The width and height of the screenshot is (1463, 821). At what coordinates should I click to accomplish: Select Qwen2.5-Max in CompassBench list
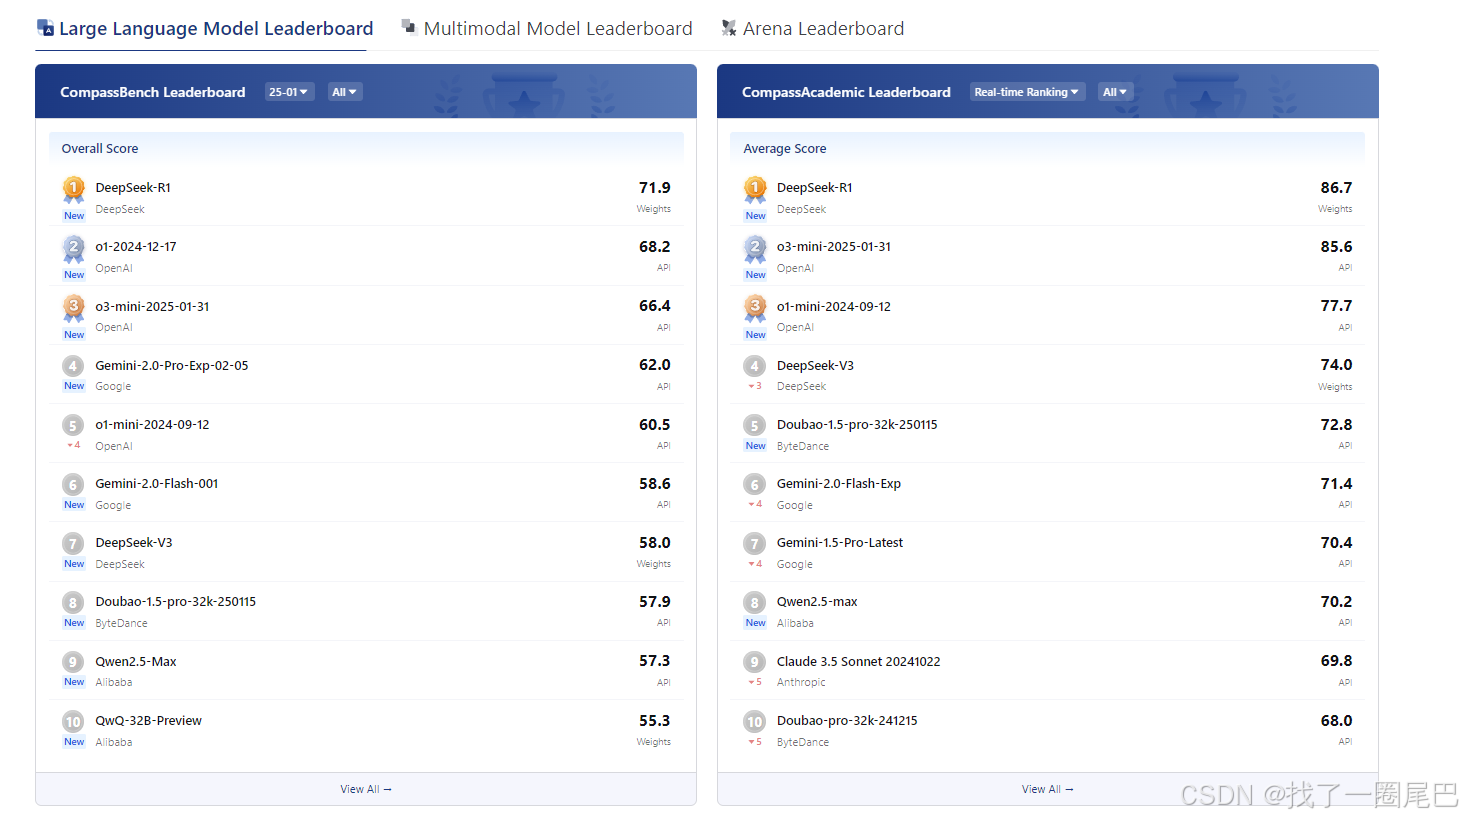pyautogui.click(x=136, y=661)
